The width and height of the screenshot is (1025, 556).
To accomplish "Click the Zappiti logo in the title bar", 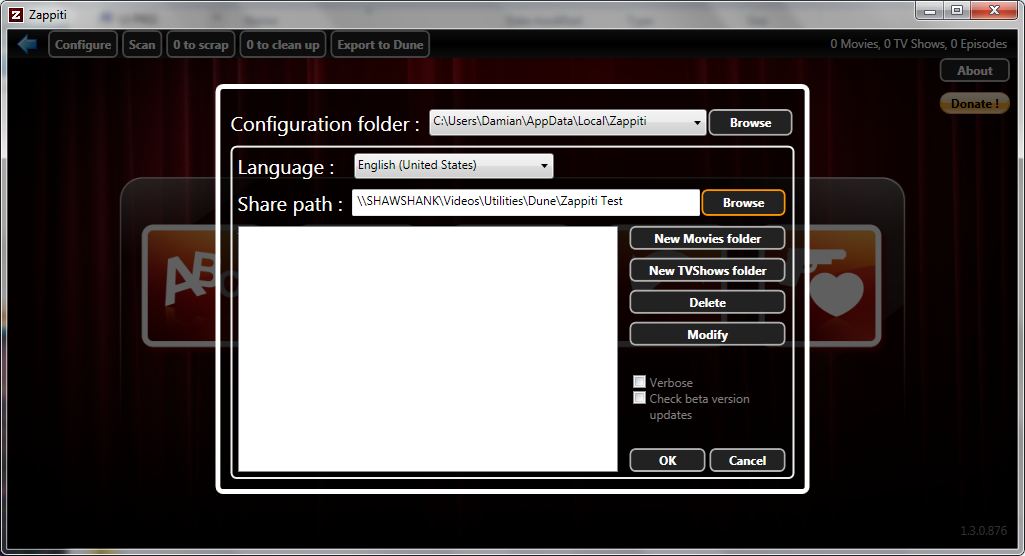I will tap(16, 14).
